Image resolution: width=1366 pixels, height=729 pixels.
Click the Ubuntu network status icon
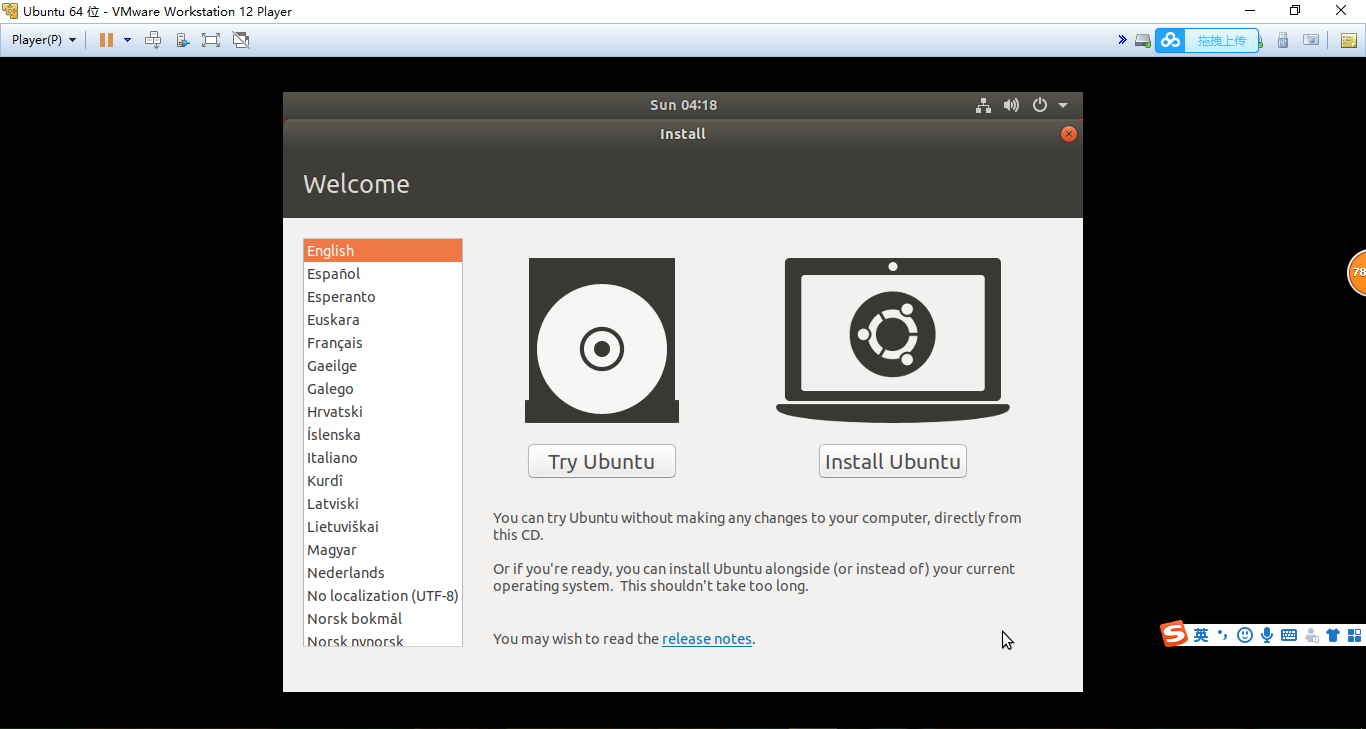click(x=983, y=105)
